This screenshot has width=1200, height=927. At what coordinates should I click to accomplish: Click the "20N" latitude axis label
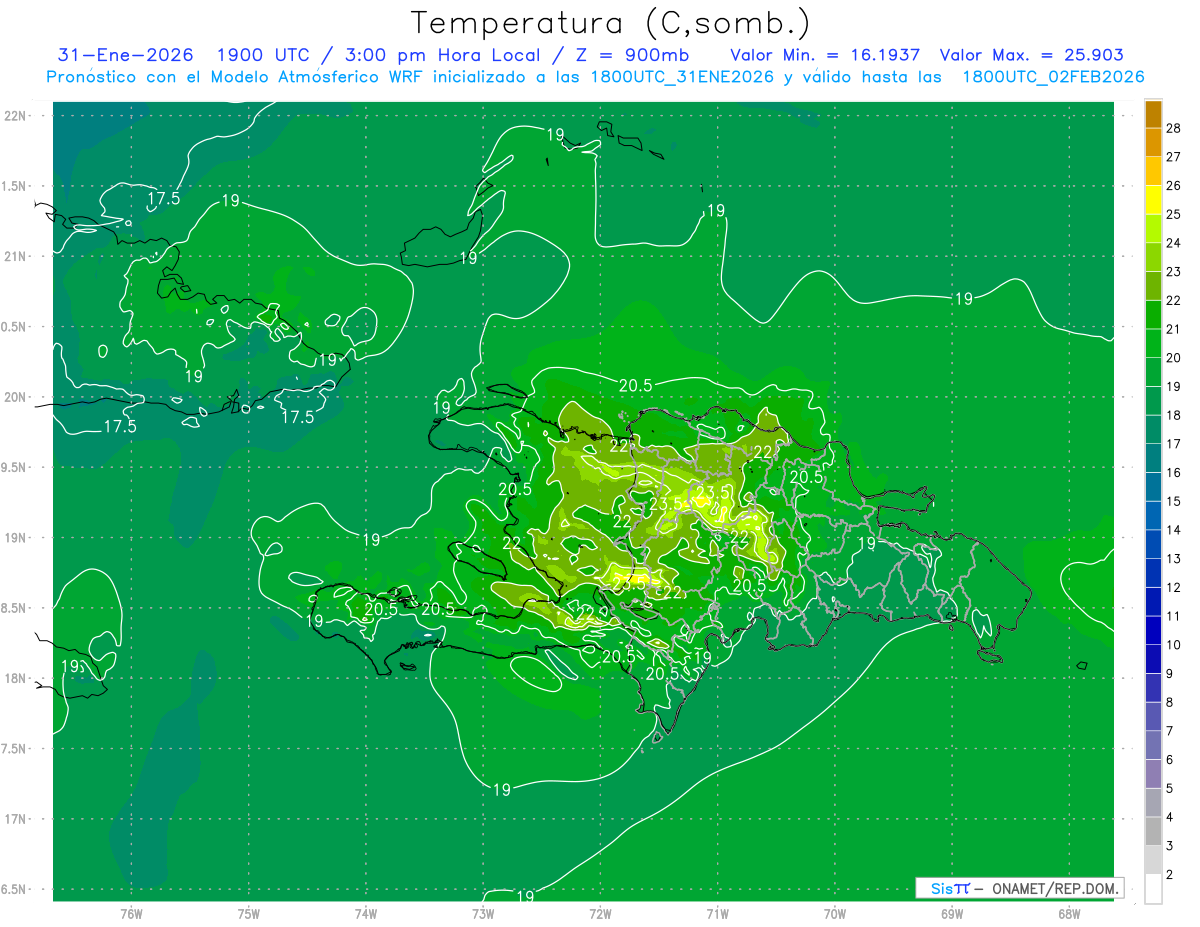point(16,397)
